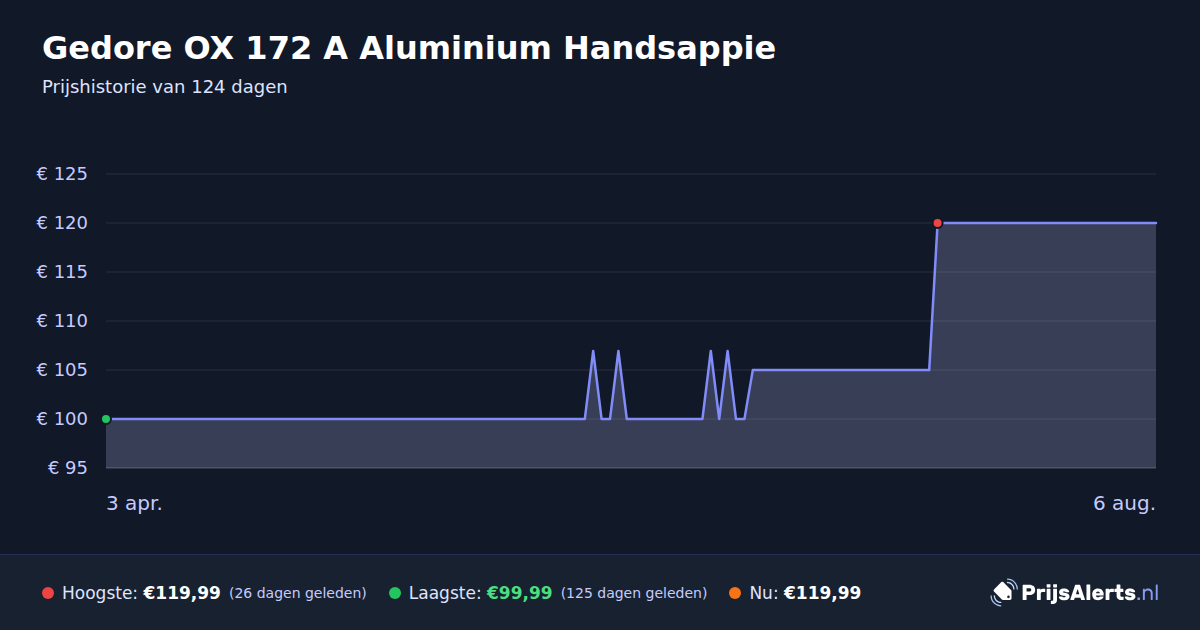Click the green Laagste legend dot
The height and width of the screenshot is (630, 1200).
[395, 593]
